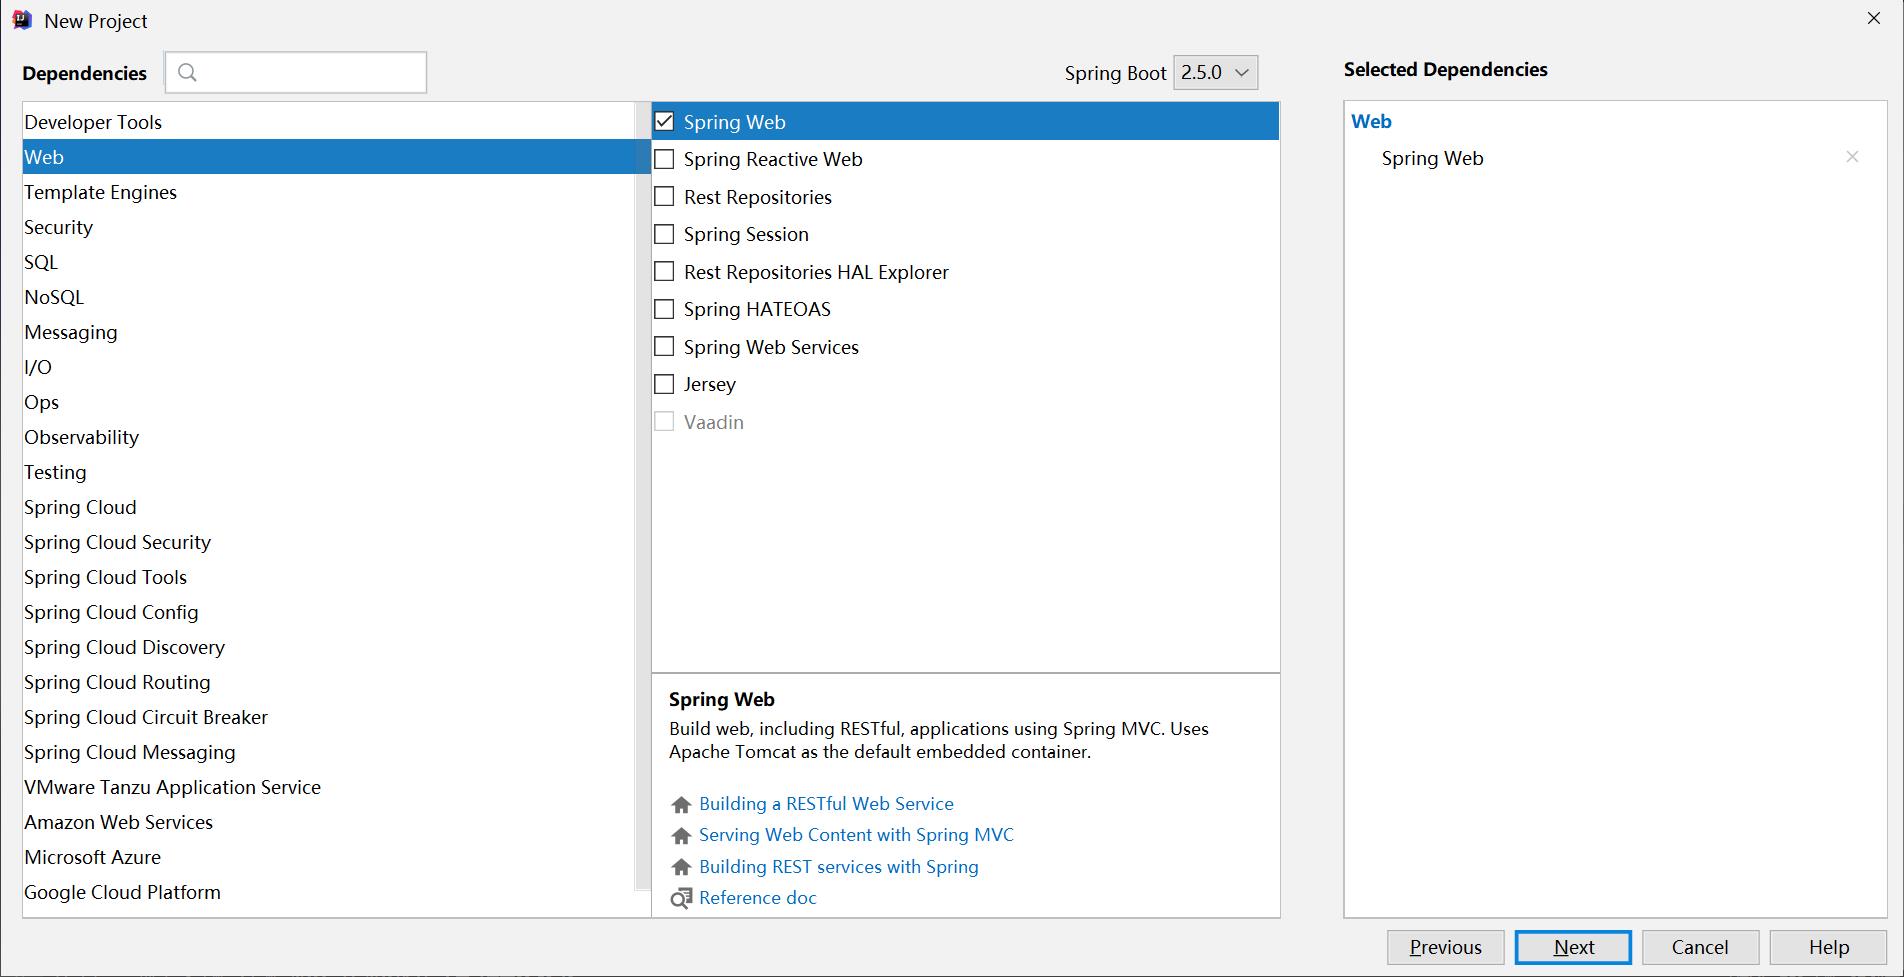1904x977 pixels.
Task: Open the Spring Boot version dropdown
Action: coord(1215,72)
